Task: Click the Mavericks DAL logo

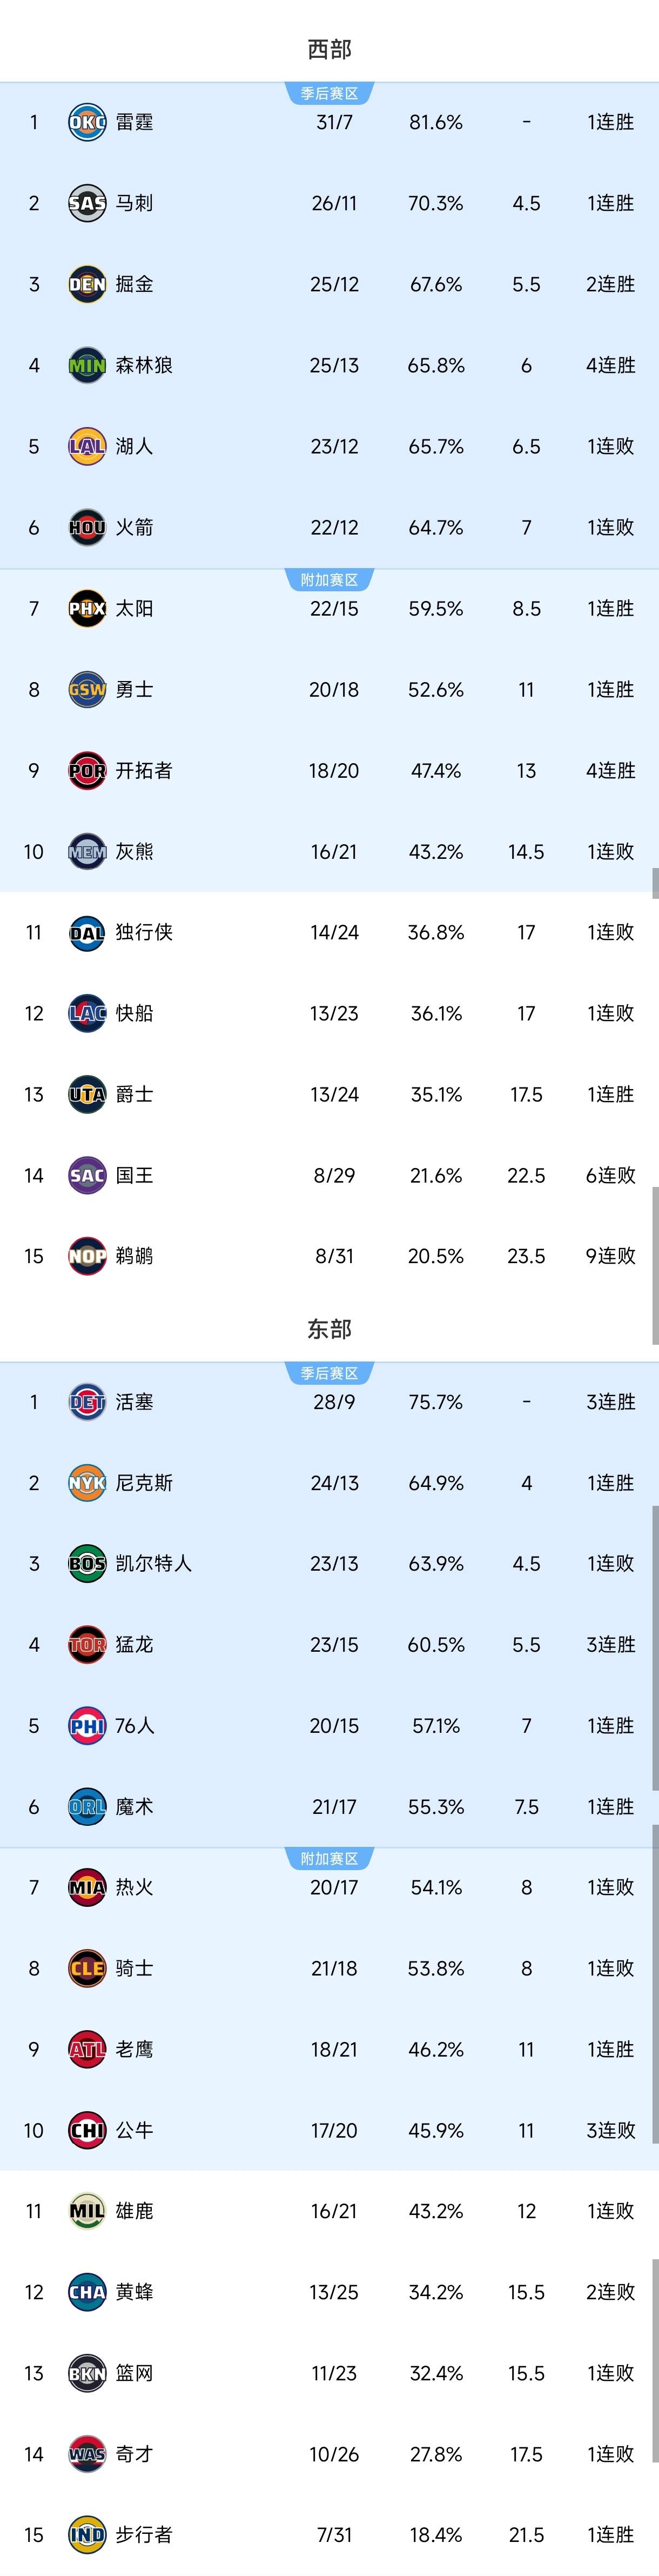Action: tap(87, 932)
